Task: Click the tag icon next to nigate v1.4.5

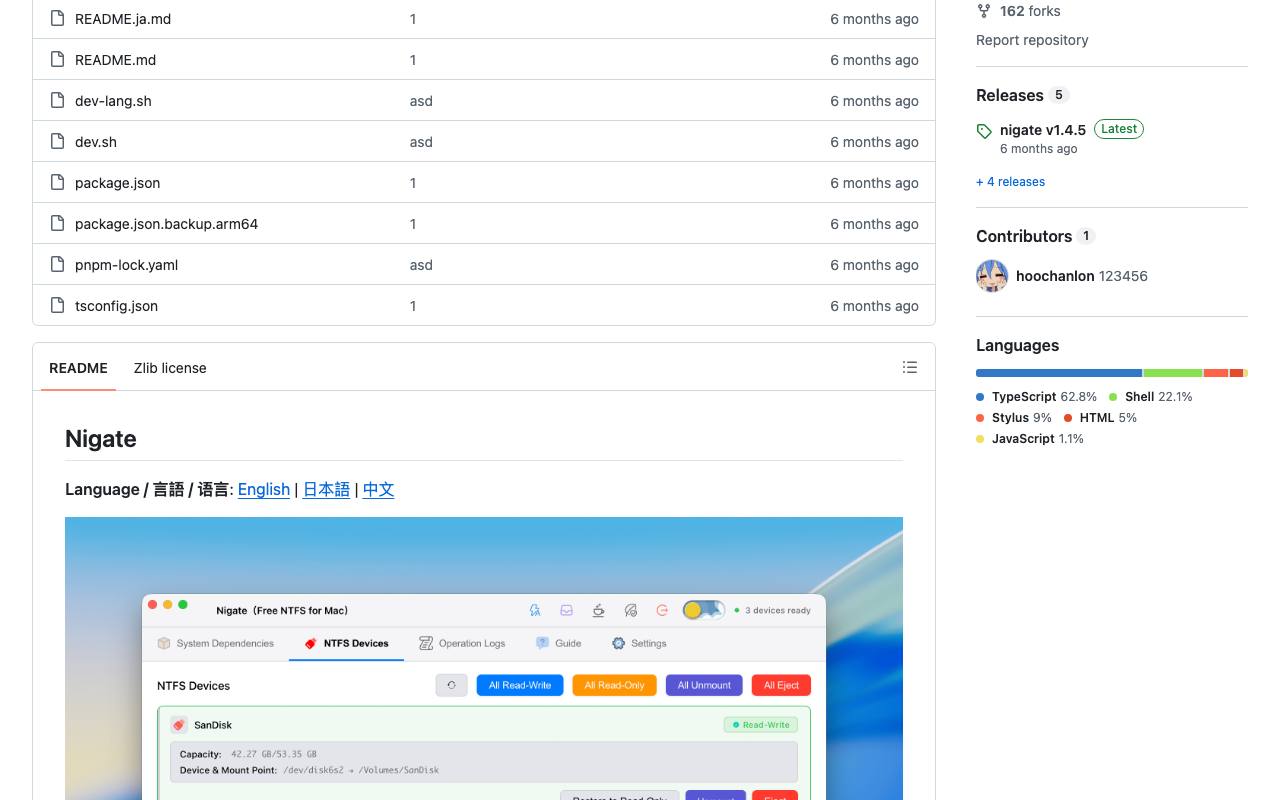Action: pos(984,131)
